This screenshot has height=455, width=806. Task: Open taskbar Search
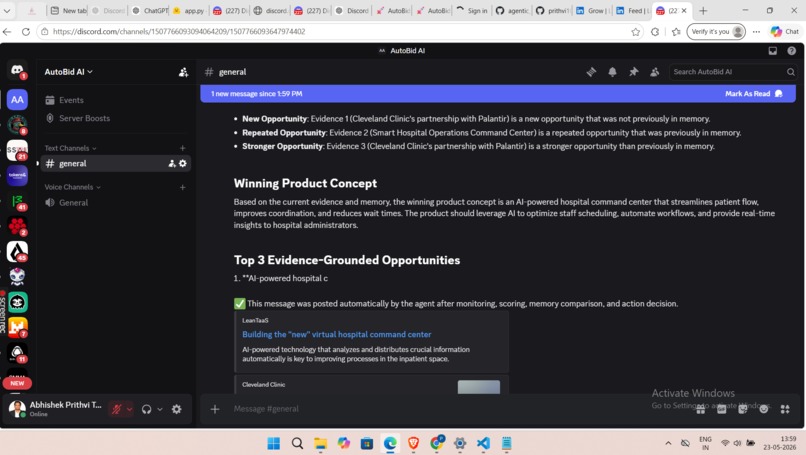pyautogui.click(x=297, y=443)
